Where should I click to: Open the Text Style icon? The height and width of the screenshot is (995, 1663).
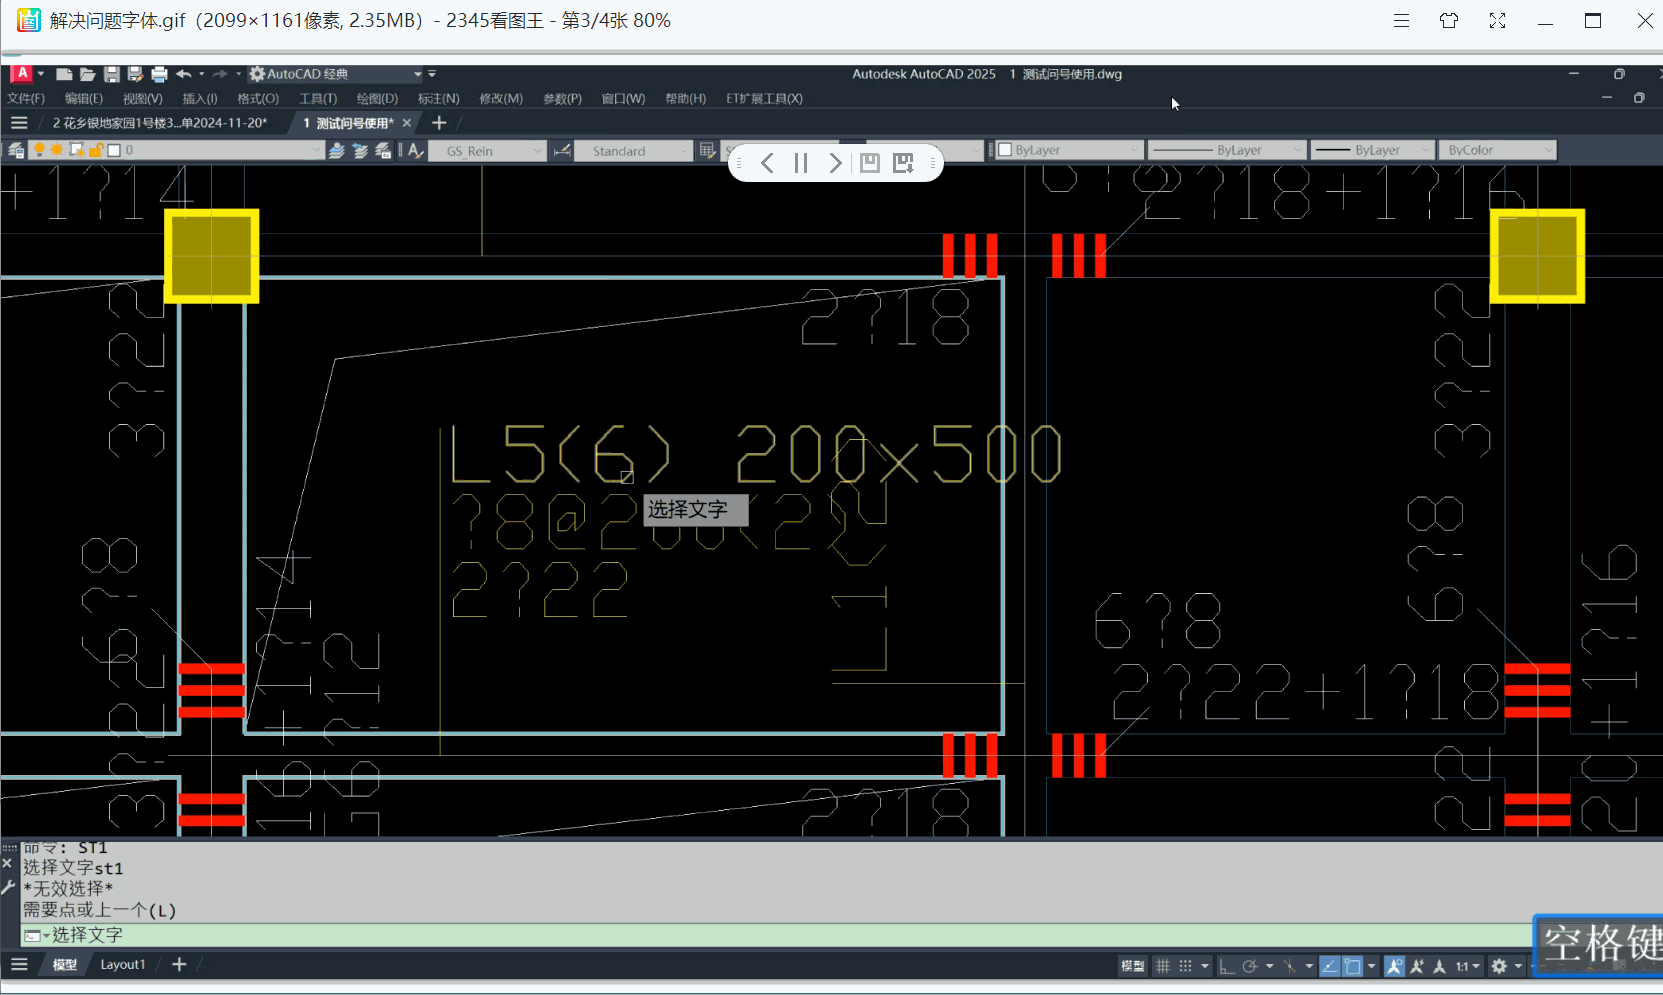[x=416, y=150]
